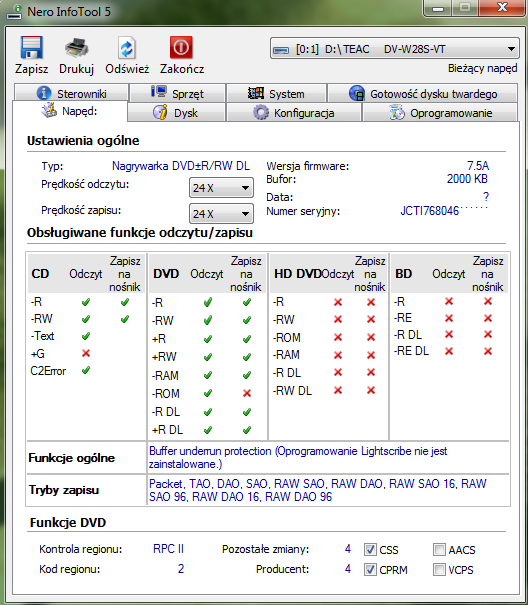The height and width of the screenshot is (605, 528).
Task: Click the Zakończ button label
Action: [x=182, y=69]
